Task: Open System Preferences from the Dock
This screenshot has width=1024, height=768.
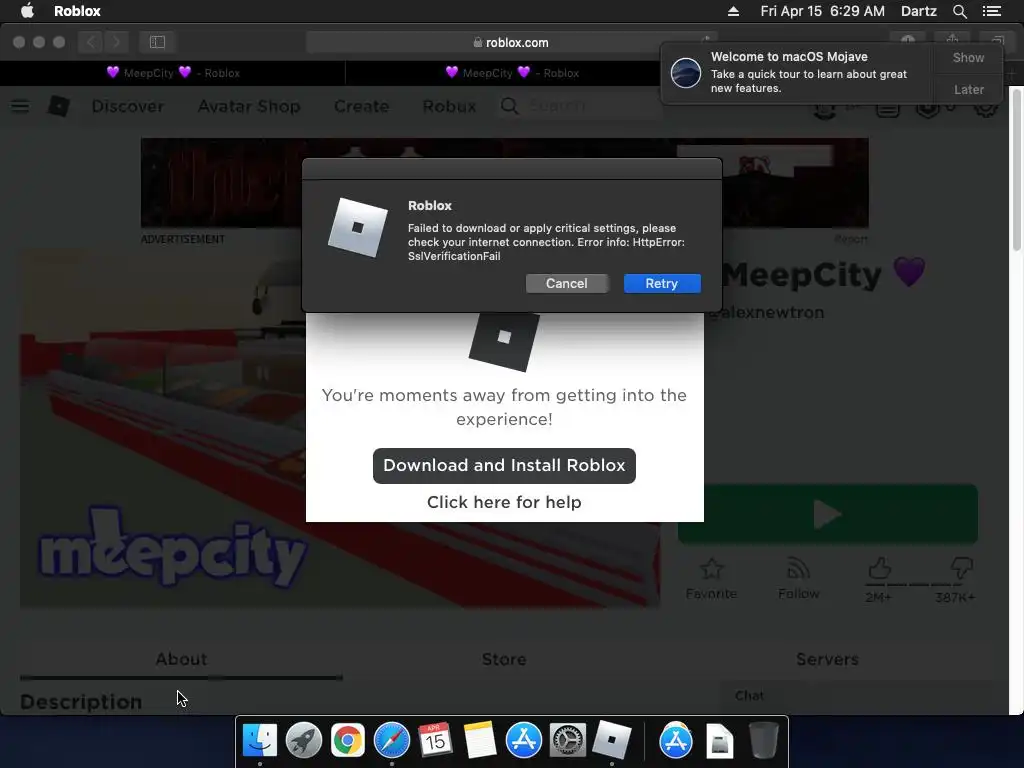Action: (568, 741)
